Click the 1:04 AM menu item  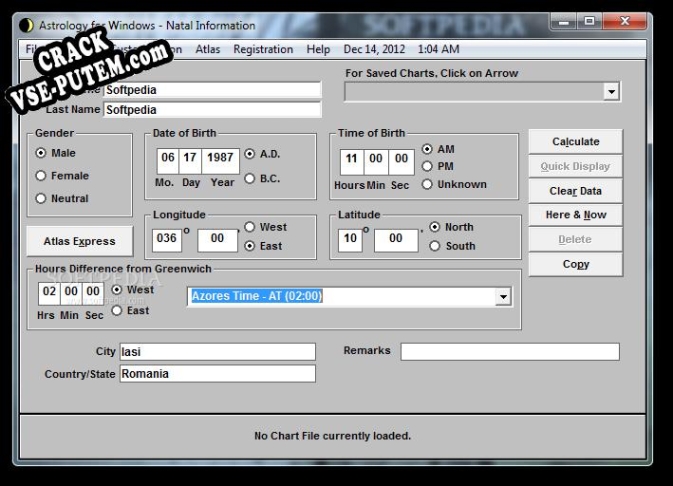(439, 49)
